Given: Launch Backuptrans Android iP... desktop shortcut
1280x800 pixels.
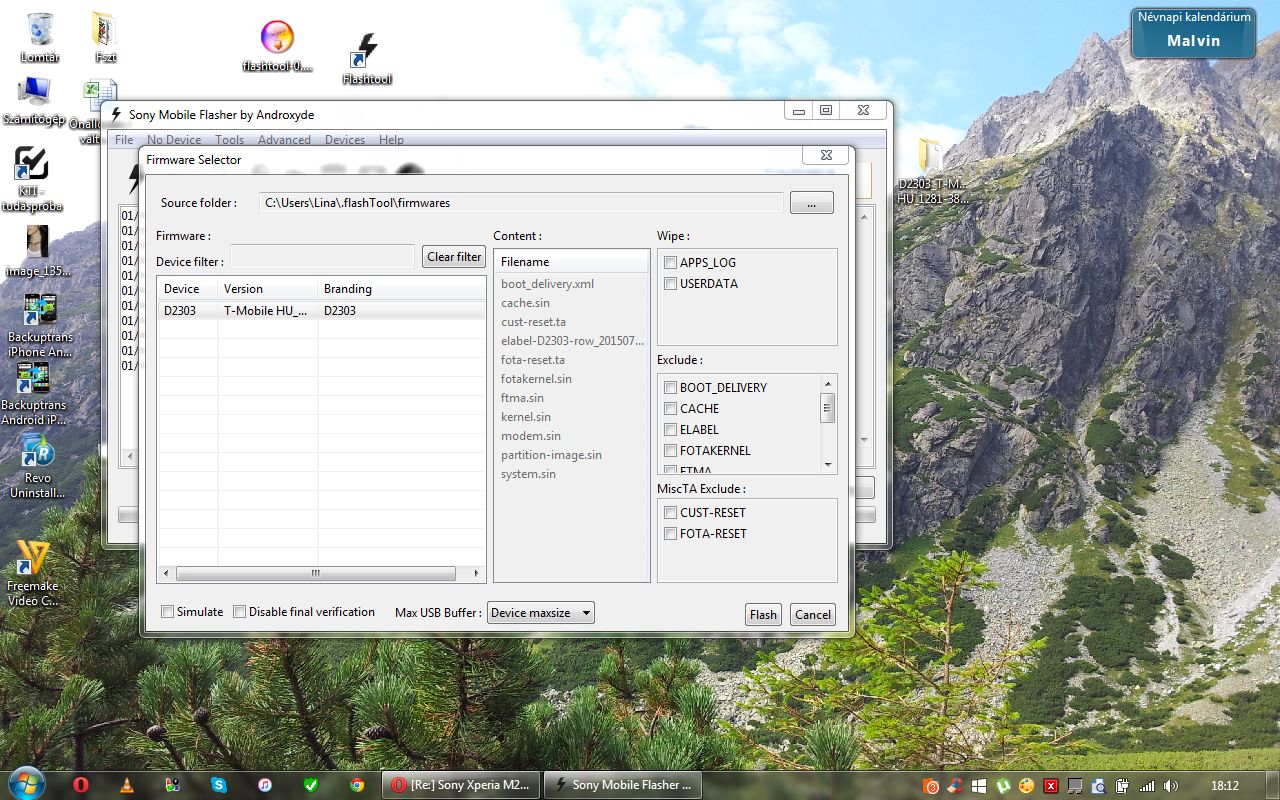Looking at the screenshot, I should pos(34,393).
